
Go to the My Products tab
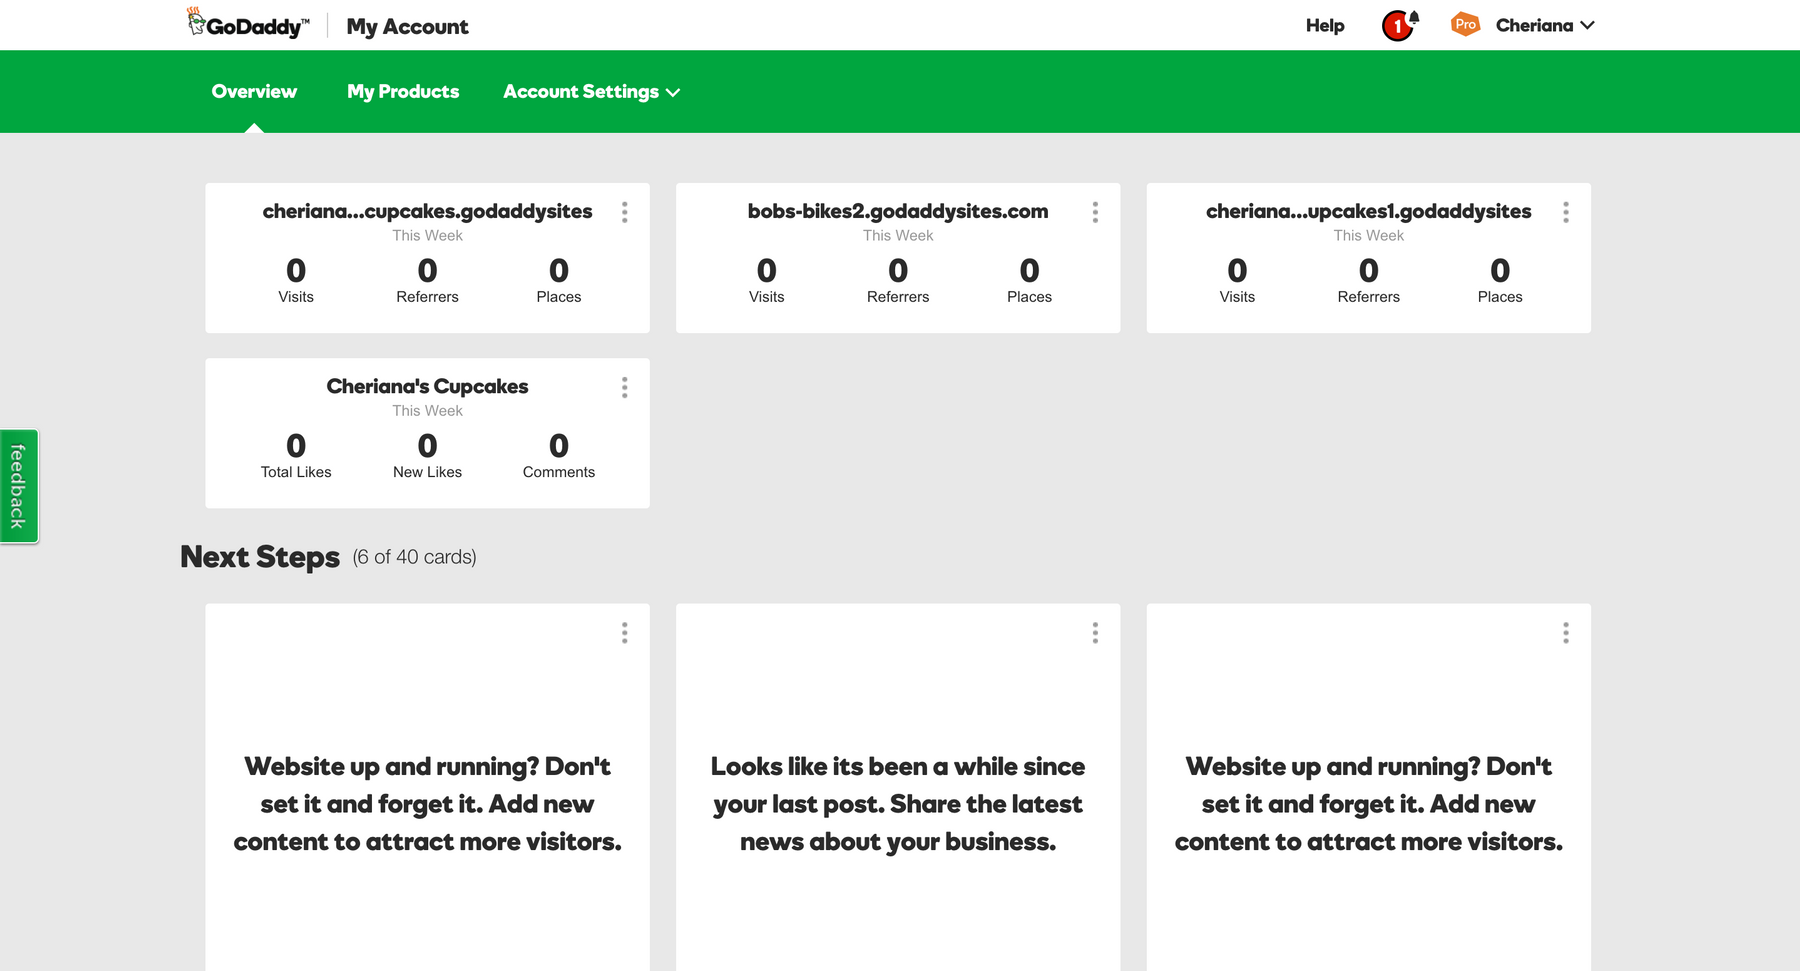(403, 92)
